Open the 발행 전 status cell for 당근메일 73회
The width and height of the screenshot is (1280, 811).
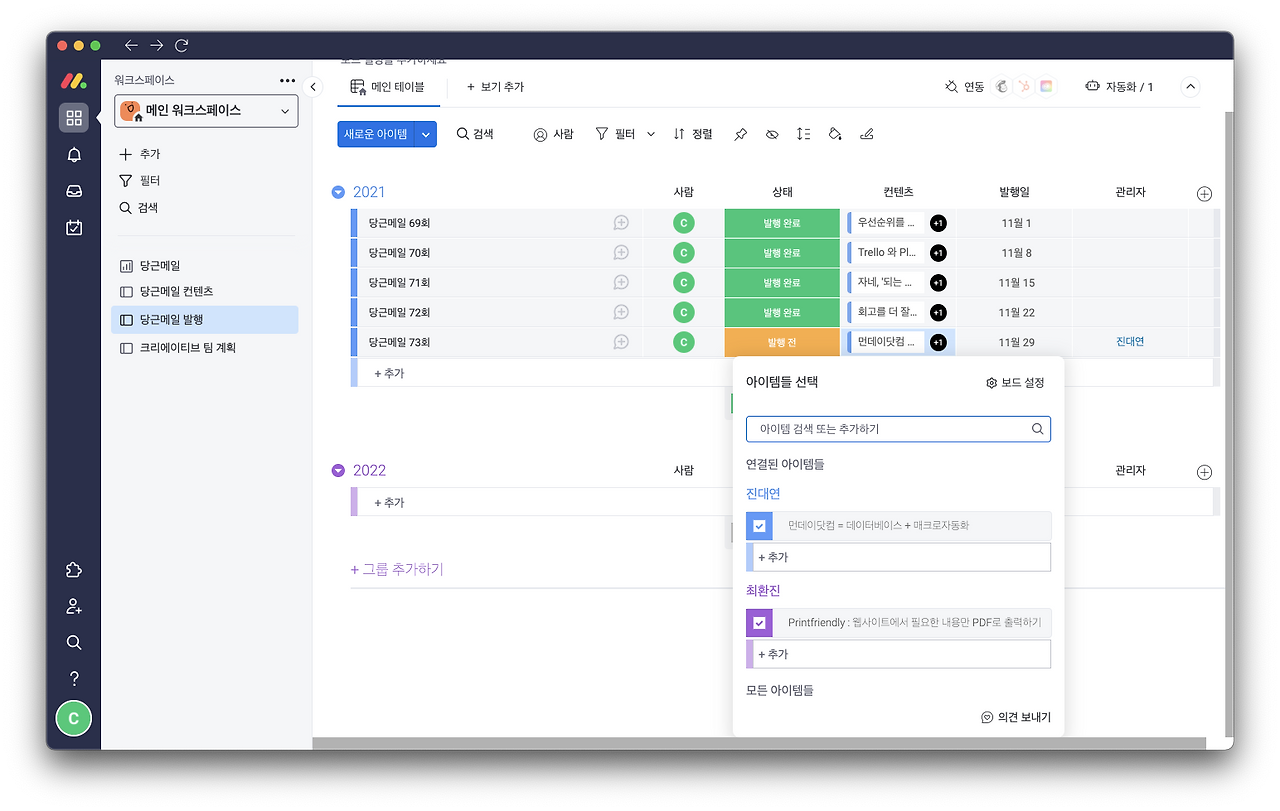pos(782,342)
